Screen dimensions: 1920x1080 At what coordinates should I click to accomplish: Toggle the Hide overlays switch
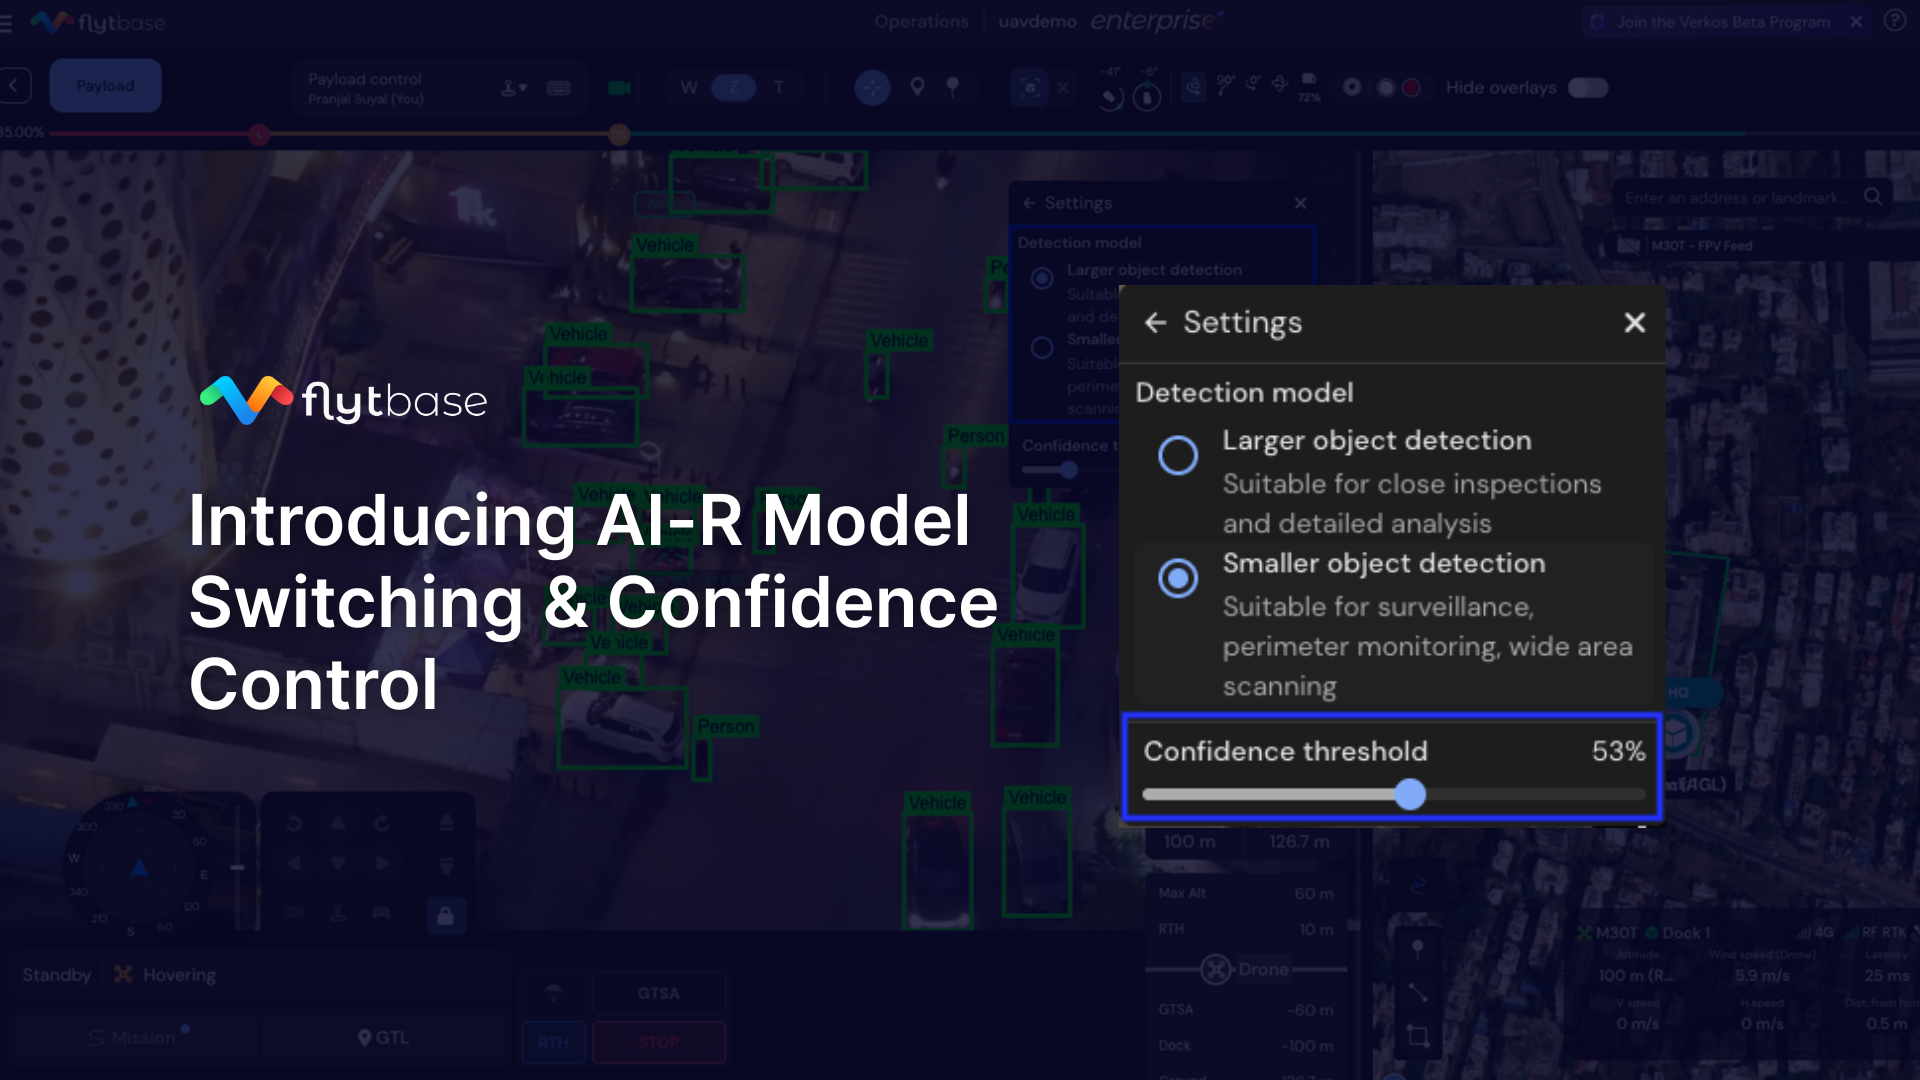pyautogui.click(x=1587, y=88)
